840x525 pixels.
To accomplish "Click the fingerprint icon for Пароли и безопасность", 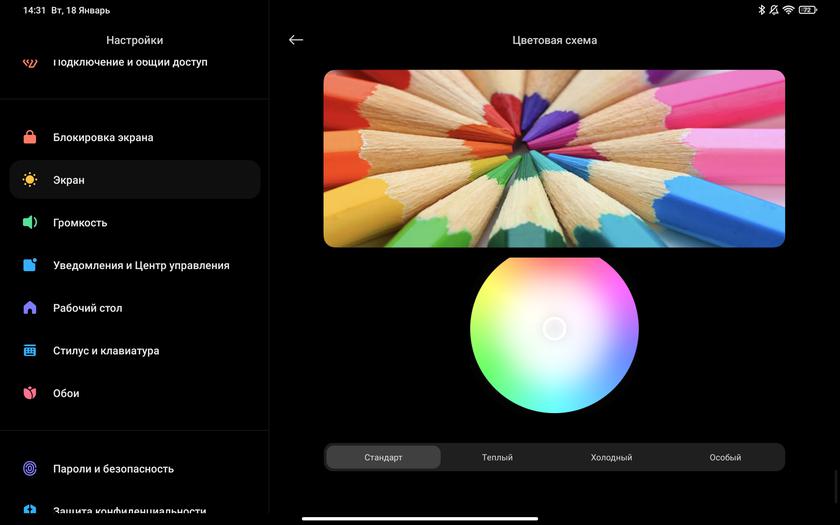I will tap(30, 468).
